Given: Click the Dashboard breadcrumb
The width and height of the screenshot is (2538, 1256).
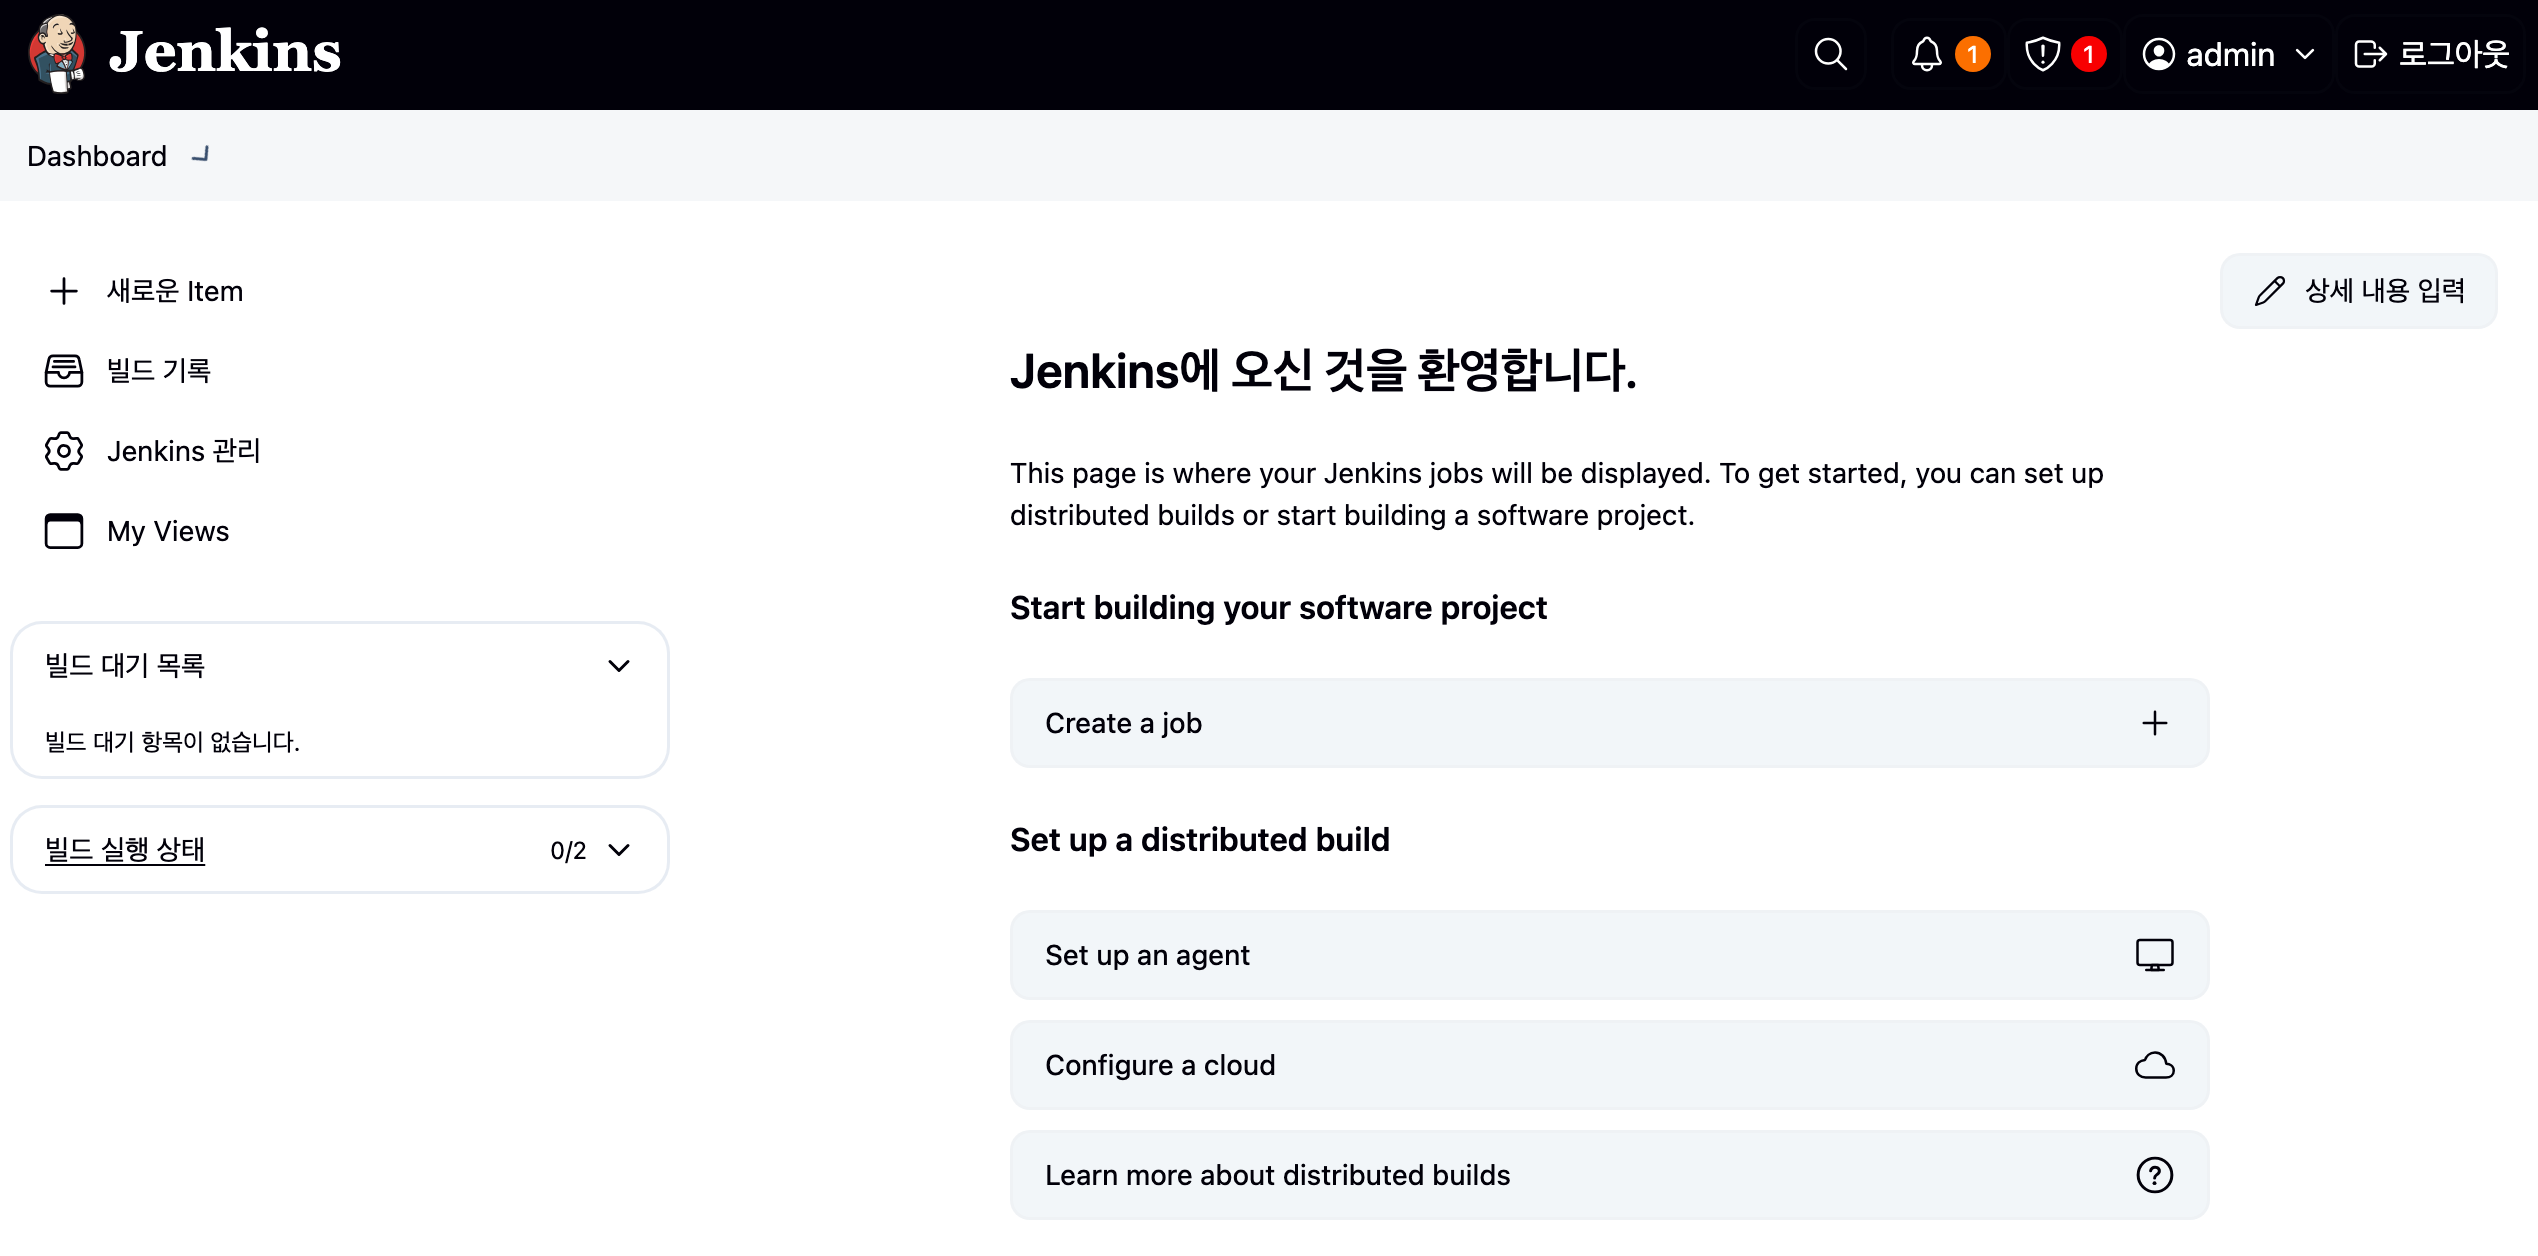Looking at the screenshot, I should pos(97,156).
